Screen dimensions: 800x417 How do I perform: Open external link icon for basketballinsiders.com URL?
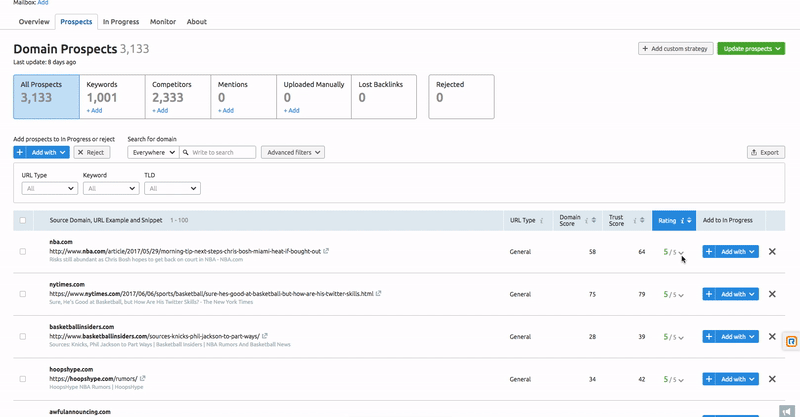[x=265, y=336]
